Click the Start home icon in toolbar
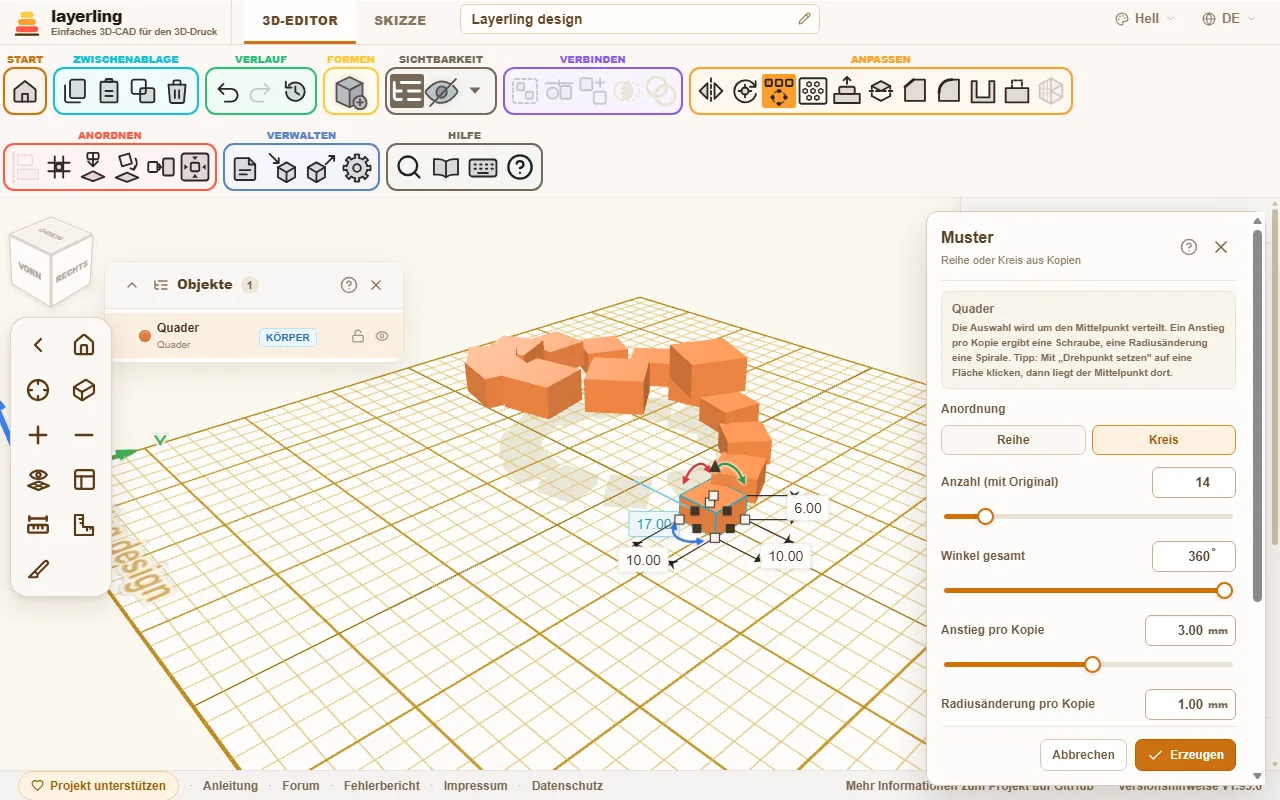 [x=25, y=91]
